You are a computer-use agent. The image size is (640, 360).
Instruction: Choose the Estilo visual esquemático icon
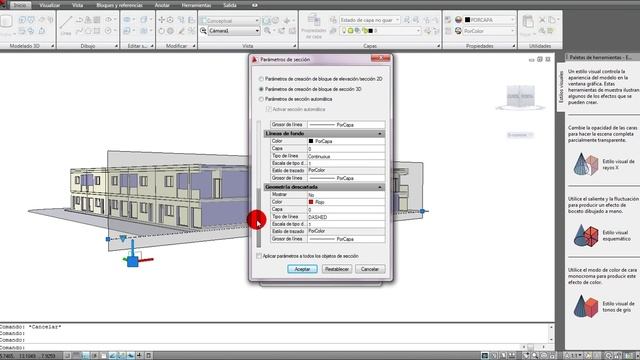(585, 235)
